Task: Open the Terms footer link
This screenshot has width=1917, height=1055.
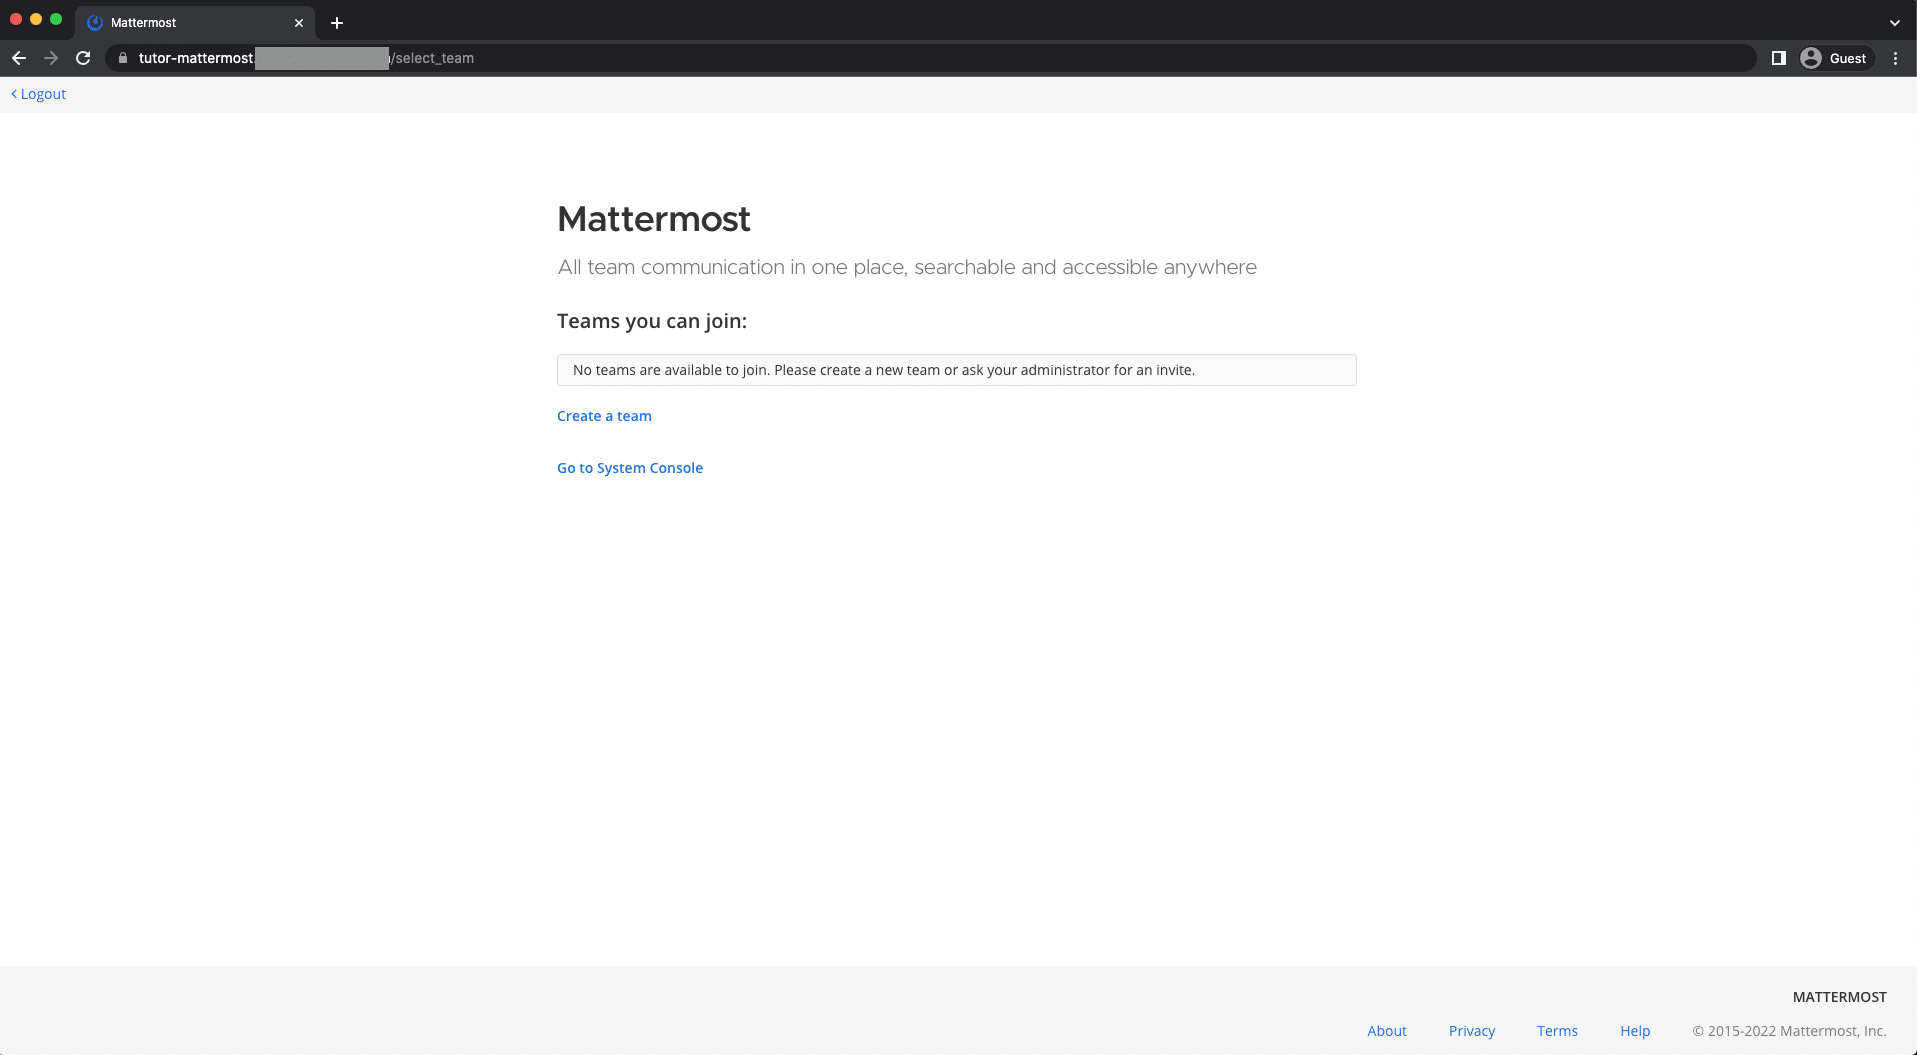Action: [1557, 1031]
